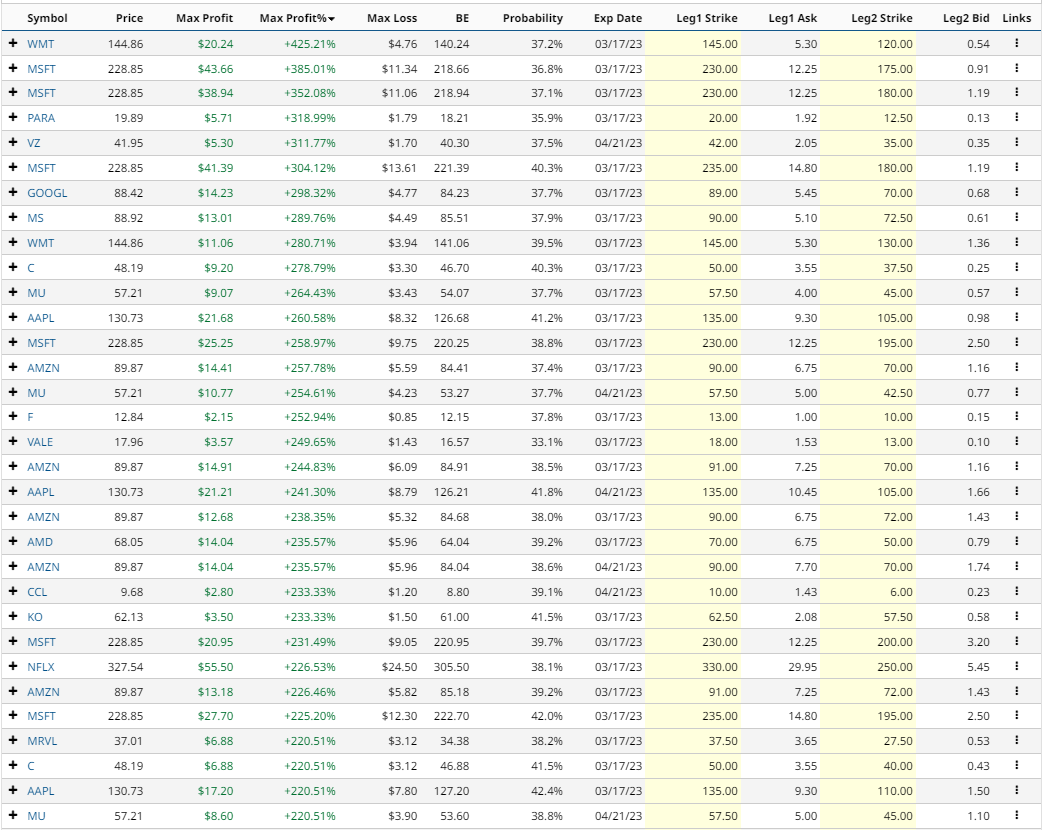Sort table by Symbol column
The width and height of the screenshot is (1046, 830).
(47, 18)
